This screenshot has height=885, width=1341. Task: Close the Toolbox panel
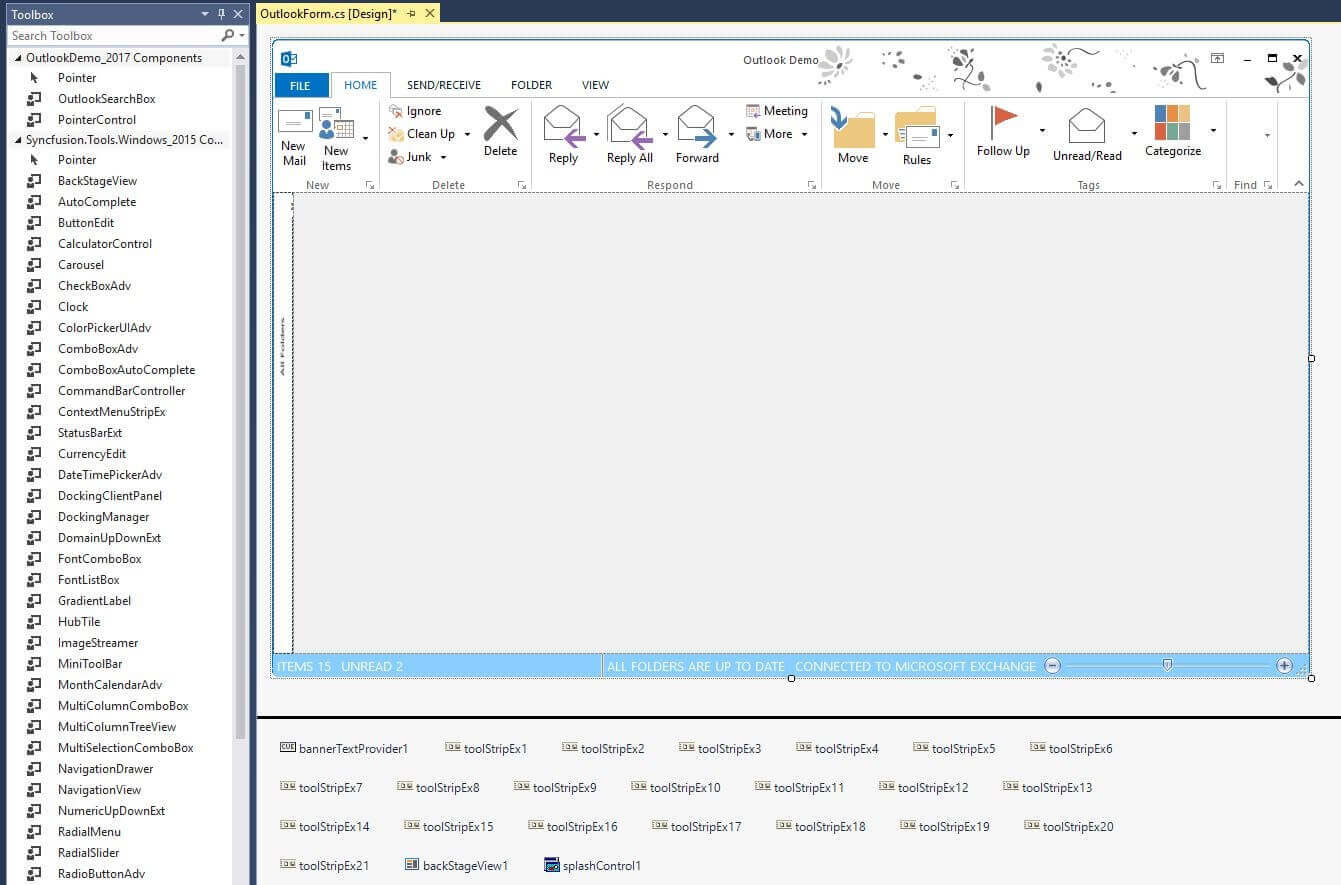pos(238,15)
